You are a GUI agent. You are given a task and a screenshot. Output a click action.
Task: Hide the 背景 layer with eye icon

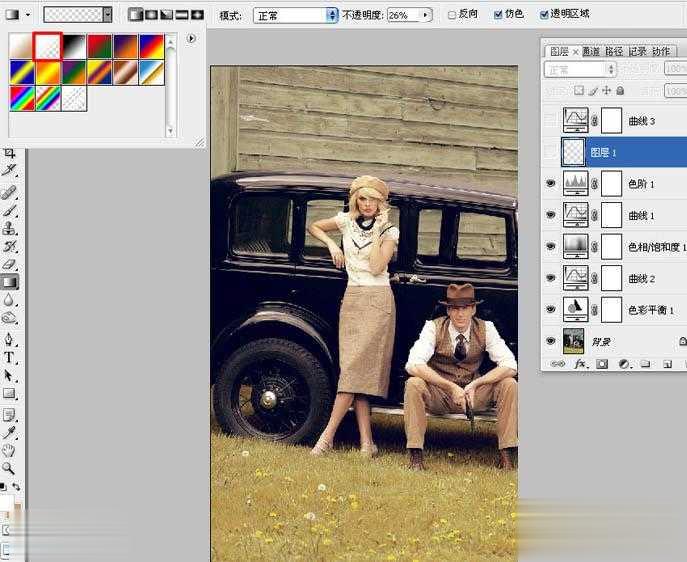click(551, 341)
